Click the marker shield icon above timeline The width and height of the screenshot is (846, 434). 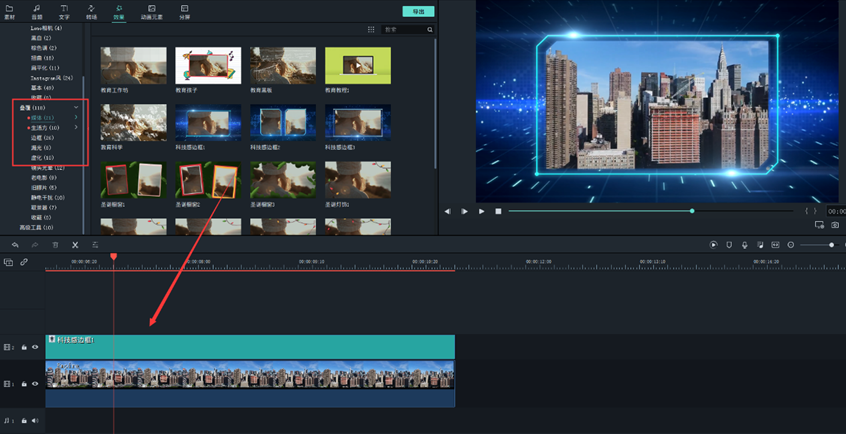729,245
